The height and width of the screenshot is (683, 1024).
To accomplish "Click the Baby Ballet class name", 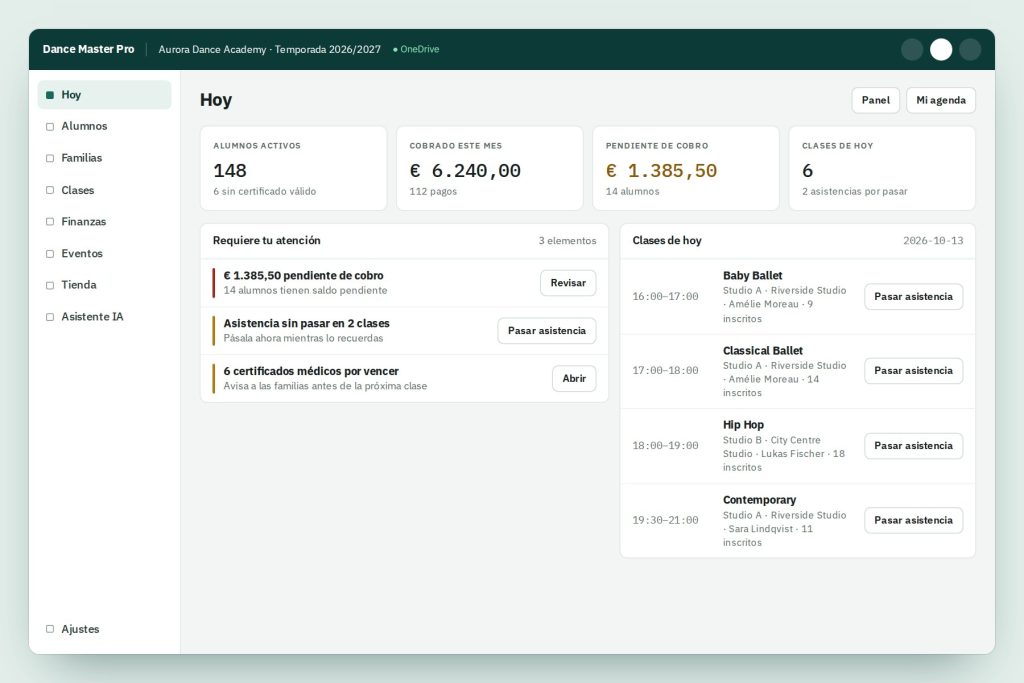I will 752,276.
